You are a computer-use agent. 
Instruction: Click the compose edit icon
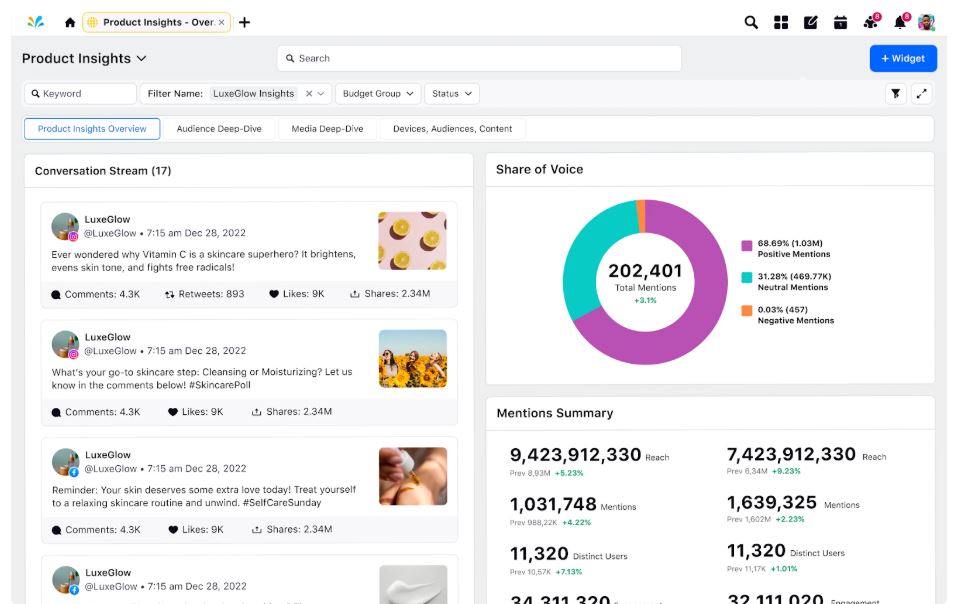pyautogui.click(x=810, y=23)
